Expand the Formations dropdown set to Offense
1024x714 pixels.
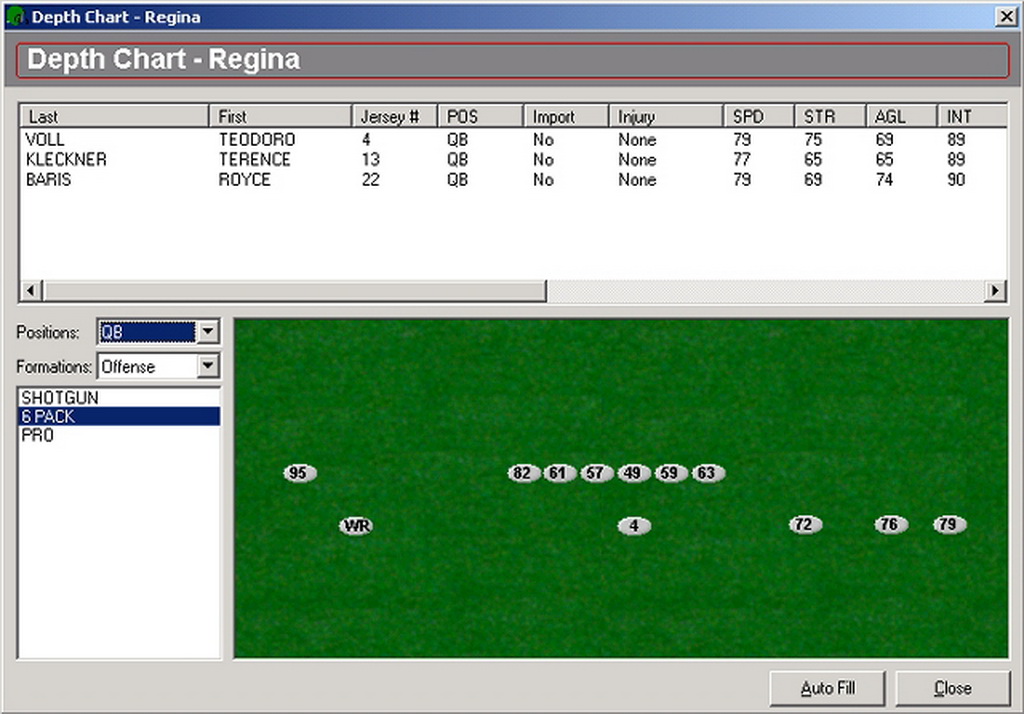pyautogui.click(x=208, y=366)
